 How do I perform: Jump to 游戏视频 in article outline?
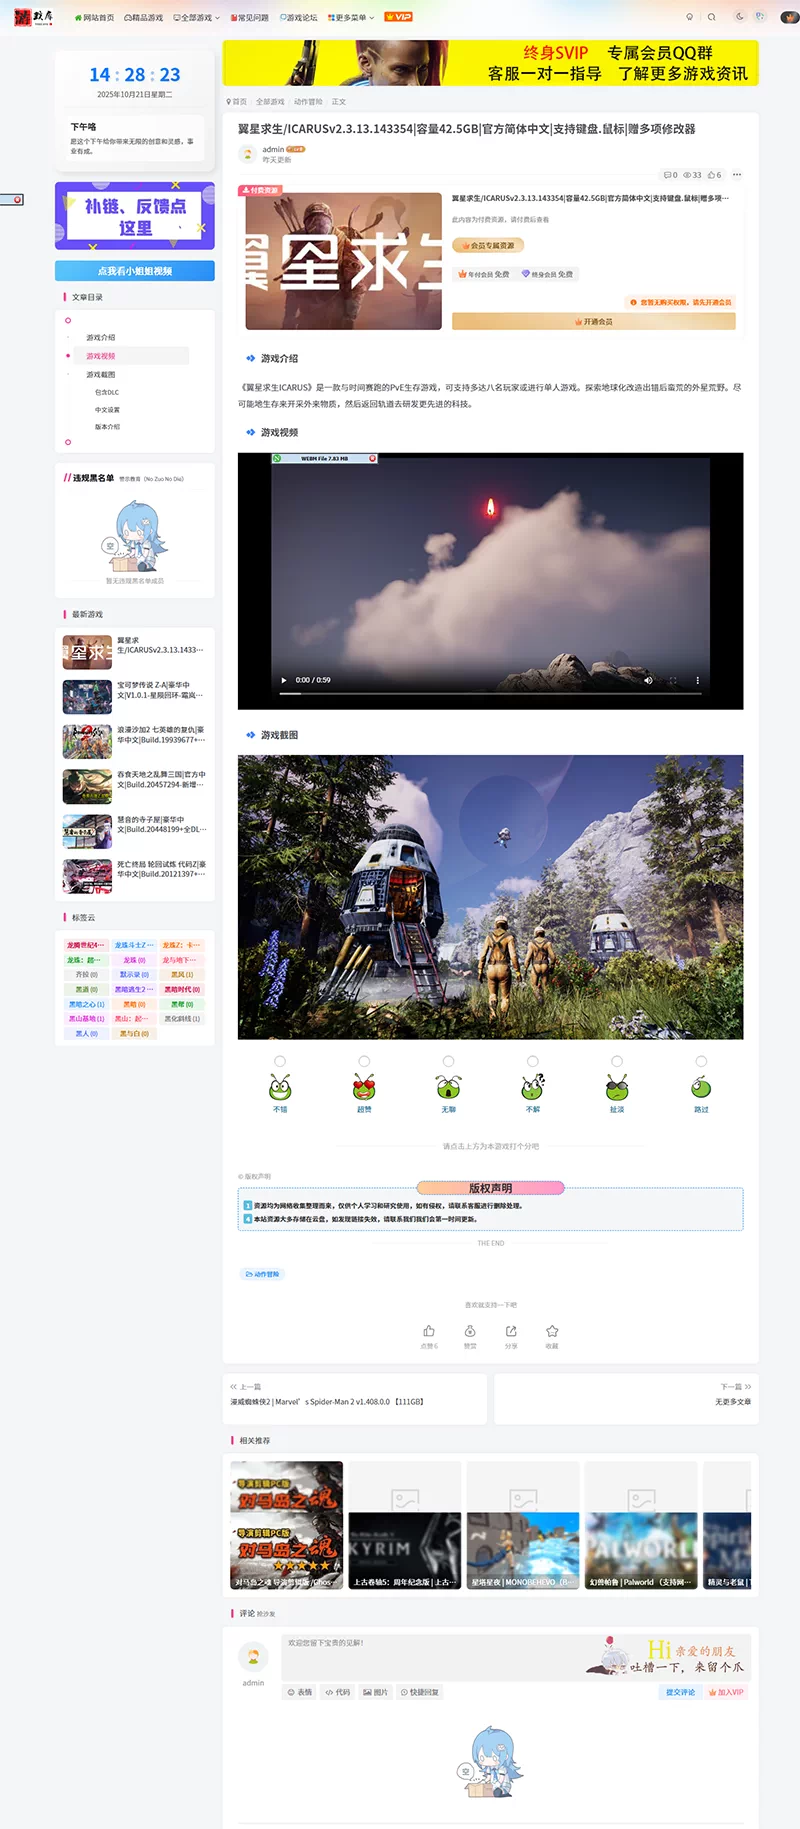click(x=101, y=356)
